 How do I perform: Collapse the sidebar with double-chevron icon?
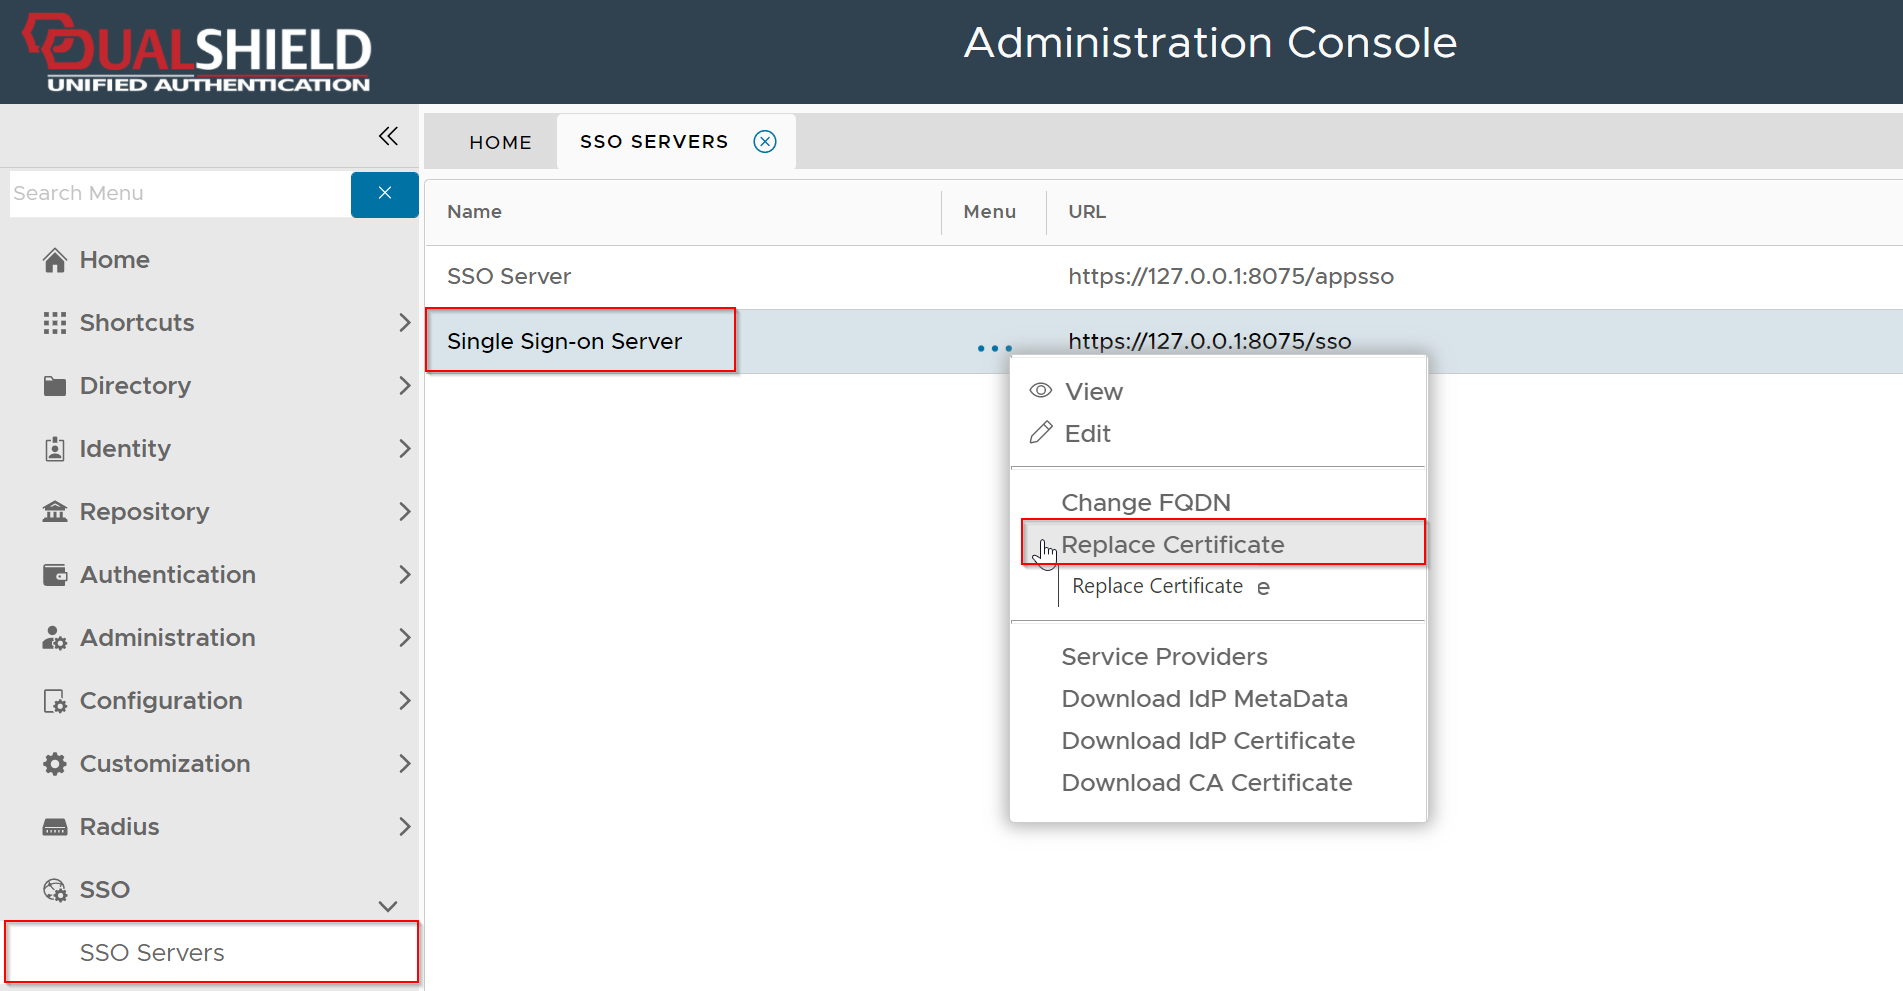click(388, 136)
